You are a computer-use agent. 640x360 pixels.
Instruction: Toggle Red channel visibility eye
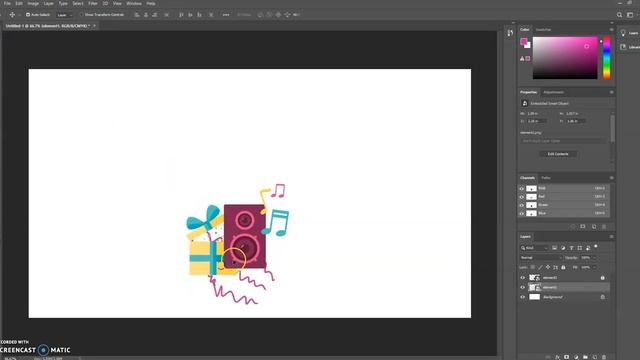pyautogui.click(x=522, y=197)
